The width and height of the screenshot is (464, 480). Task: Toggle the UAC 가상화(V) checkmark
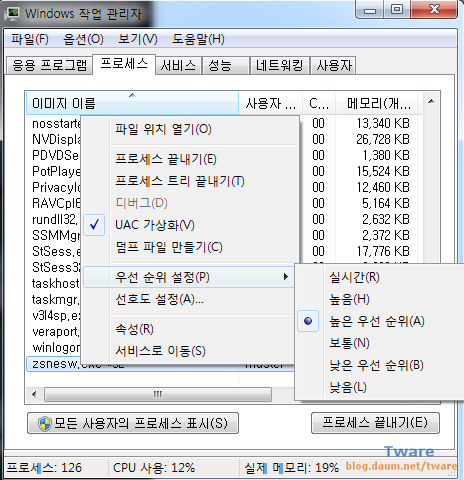(94, 225)
